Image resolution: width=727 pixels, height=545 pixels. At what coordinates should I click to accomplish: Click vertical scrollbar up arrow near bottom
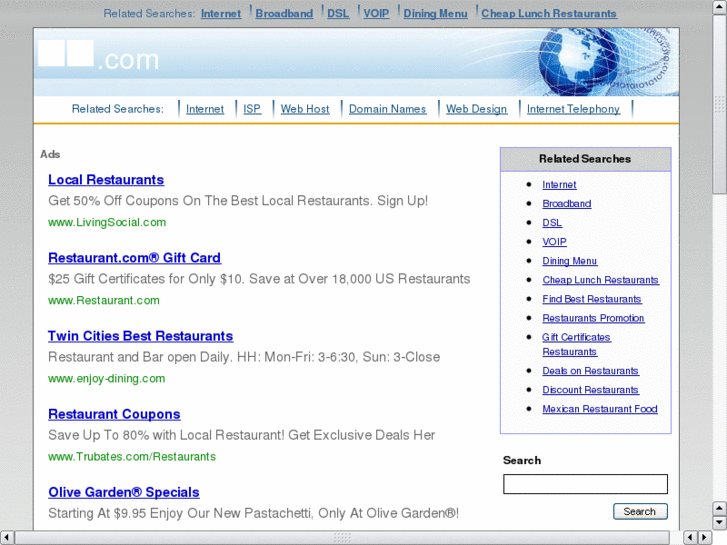click(x=720, y=508)
